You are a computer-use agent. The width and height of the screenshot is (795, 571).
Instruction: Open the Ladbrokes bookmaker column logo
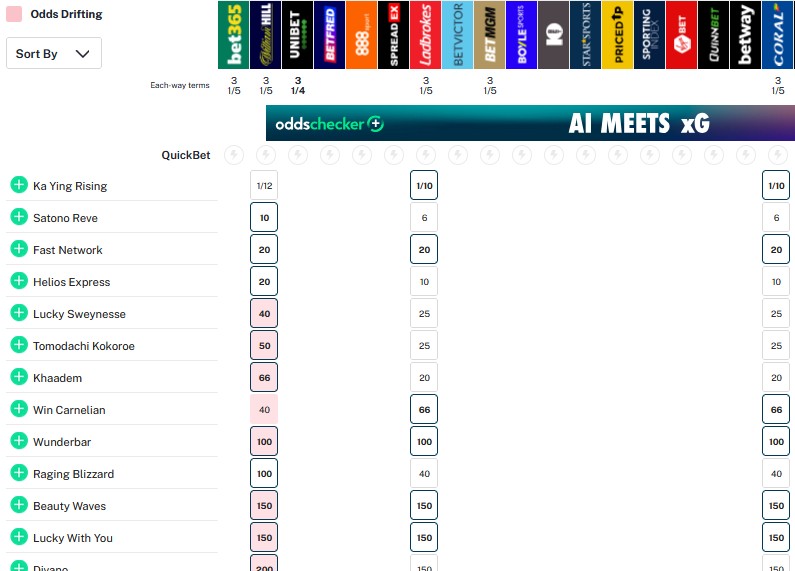click(x=425, y=35)
